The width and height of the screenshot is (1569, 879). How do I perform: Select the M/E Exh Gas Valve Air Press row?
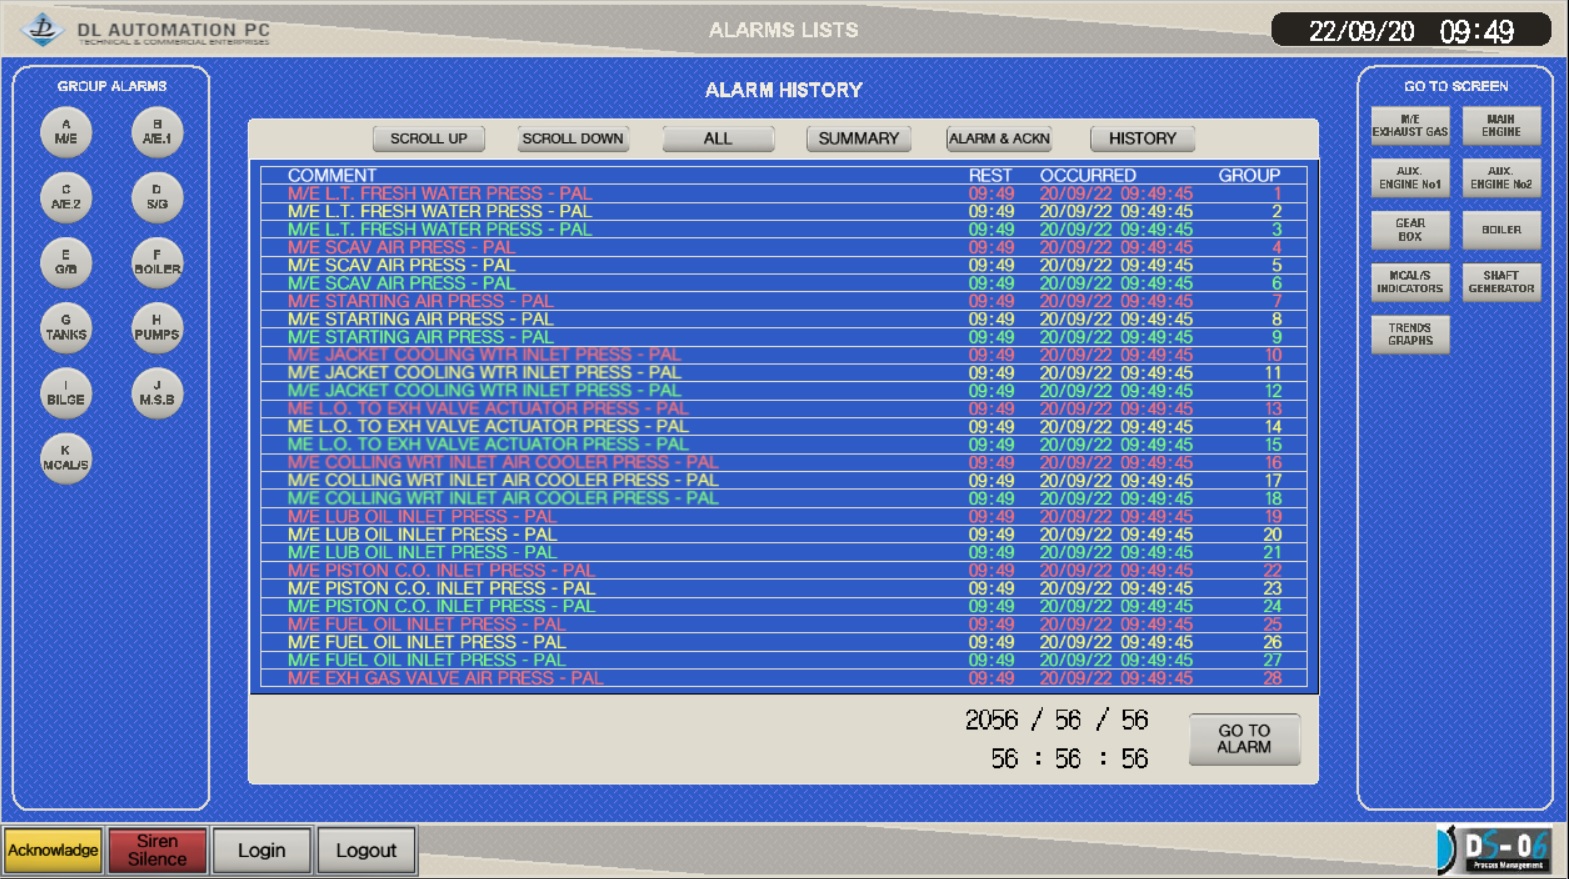tap(445, 678)
